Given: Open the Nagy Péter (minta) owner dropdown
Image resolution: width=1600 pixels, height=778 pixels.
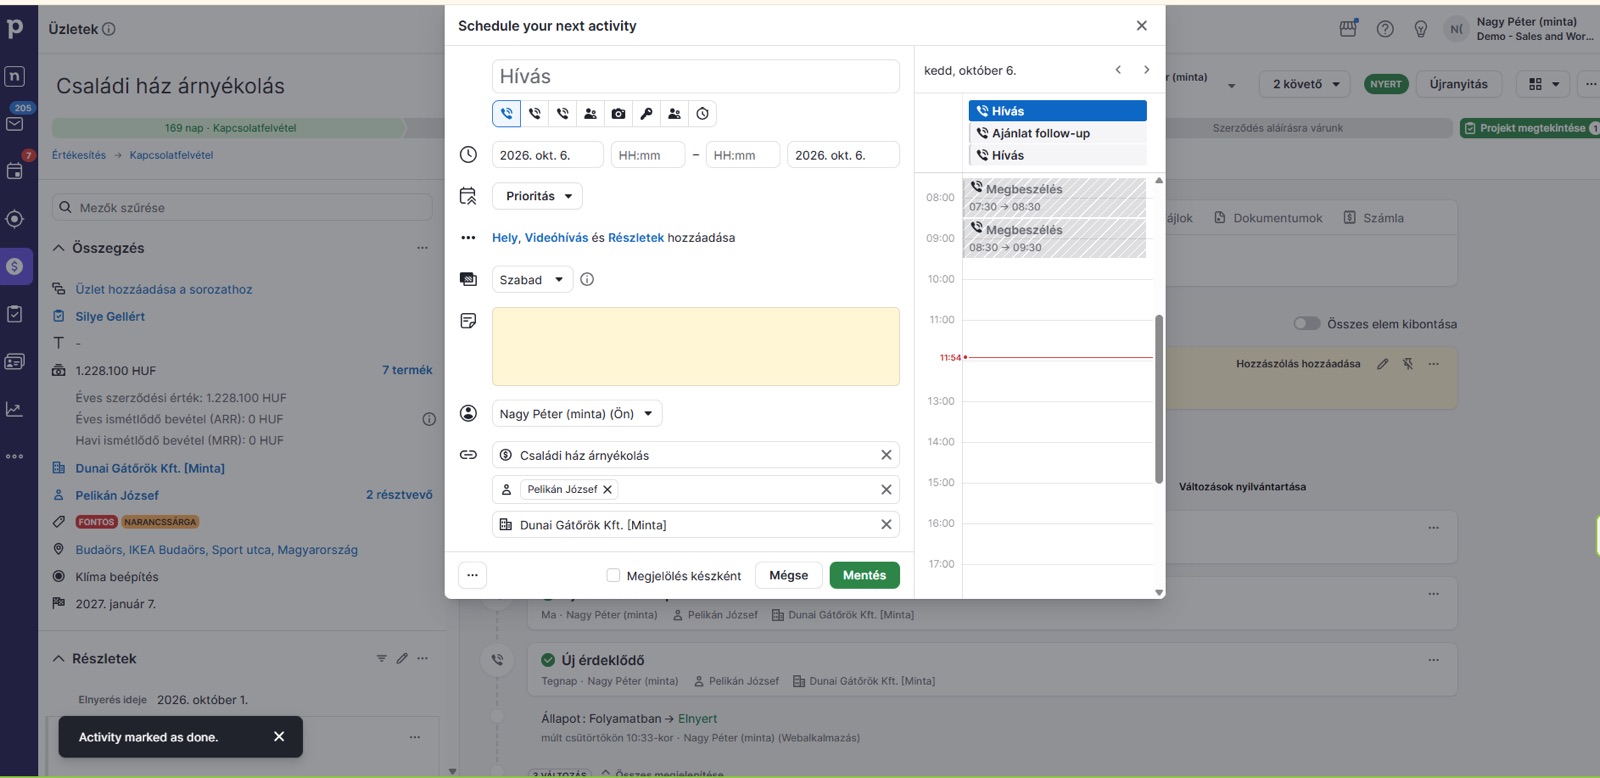Looking at the screenshot, I should (x=577, y=414).
